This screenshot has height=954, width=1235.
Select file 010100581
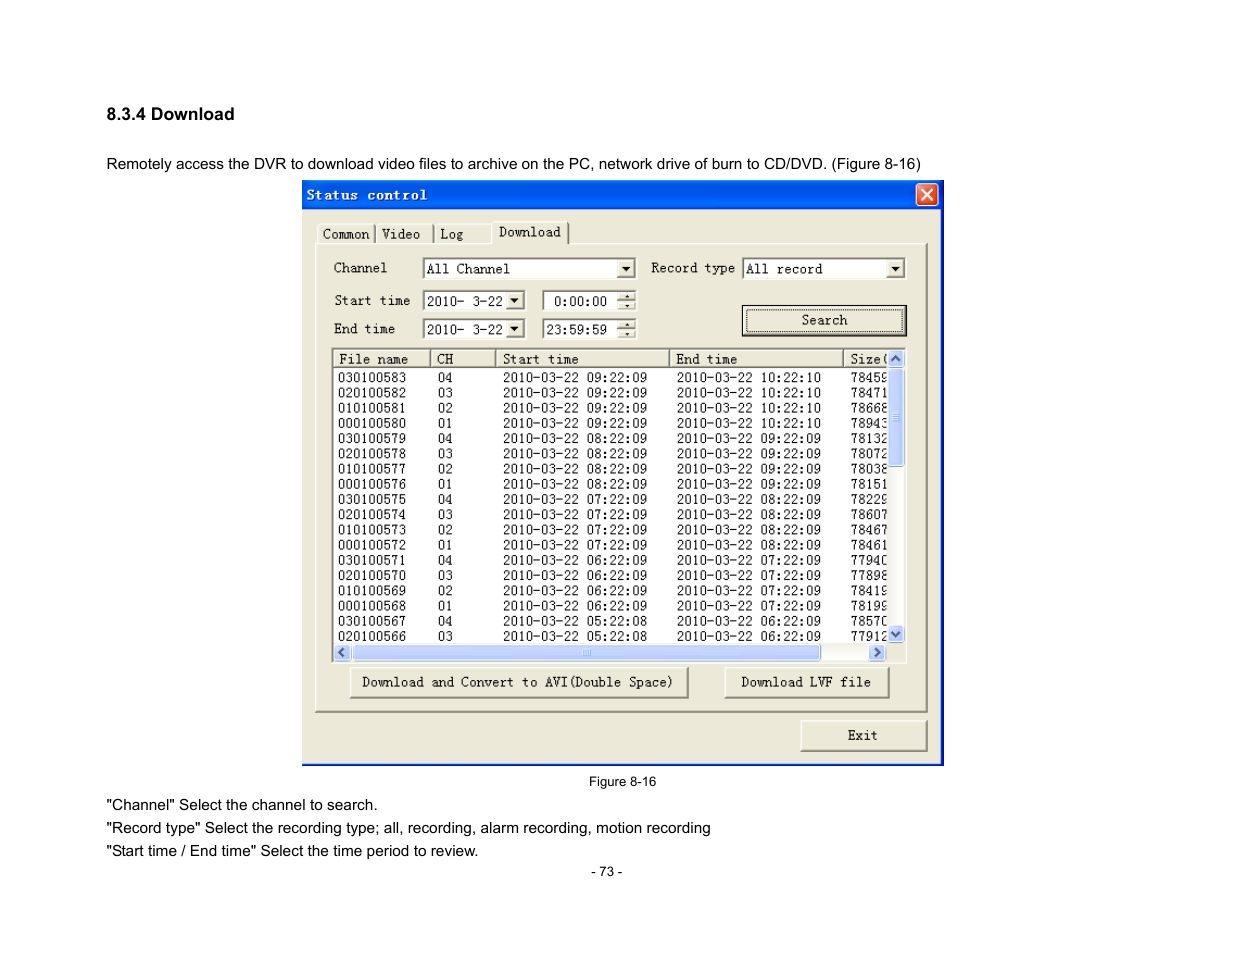[372, 408]
